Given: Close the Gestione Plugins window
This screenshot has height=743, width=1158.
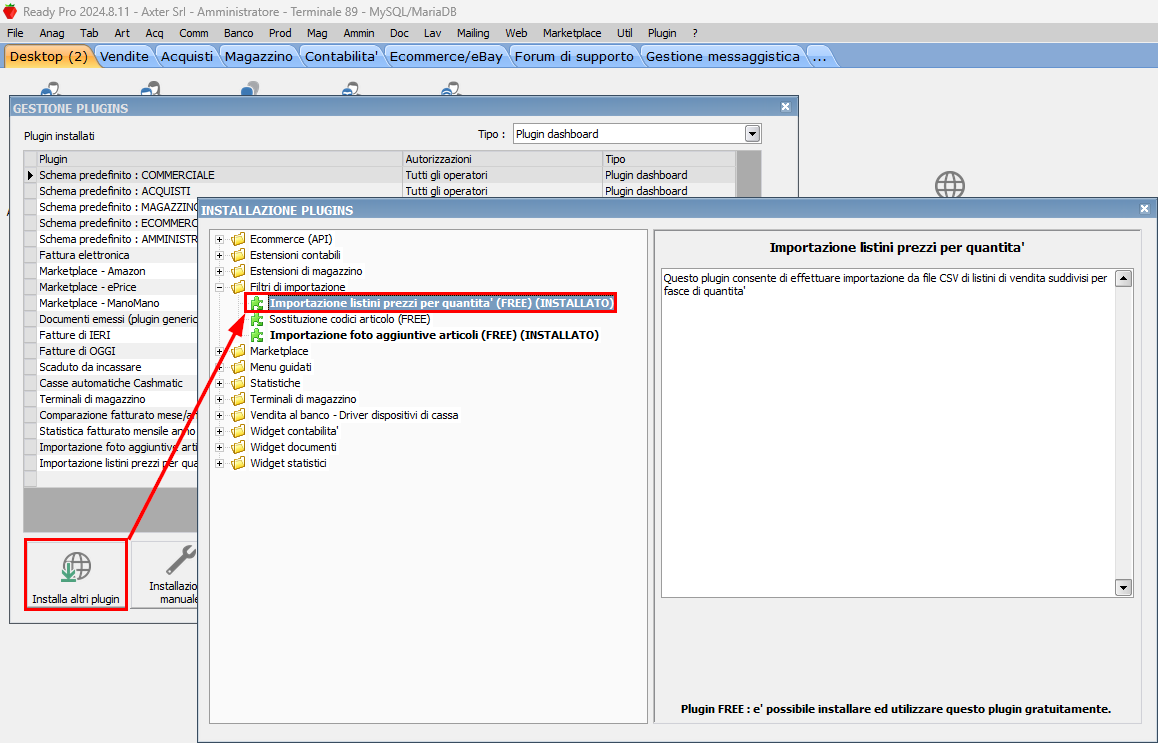Looking at the screenshot, I should (x=785, y=107).
